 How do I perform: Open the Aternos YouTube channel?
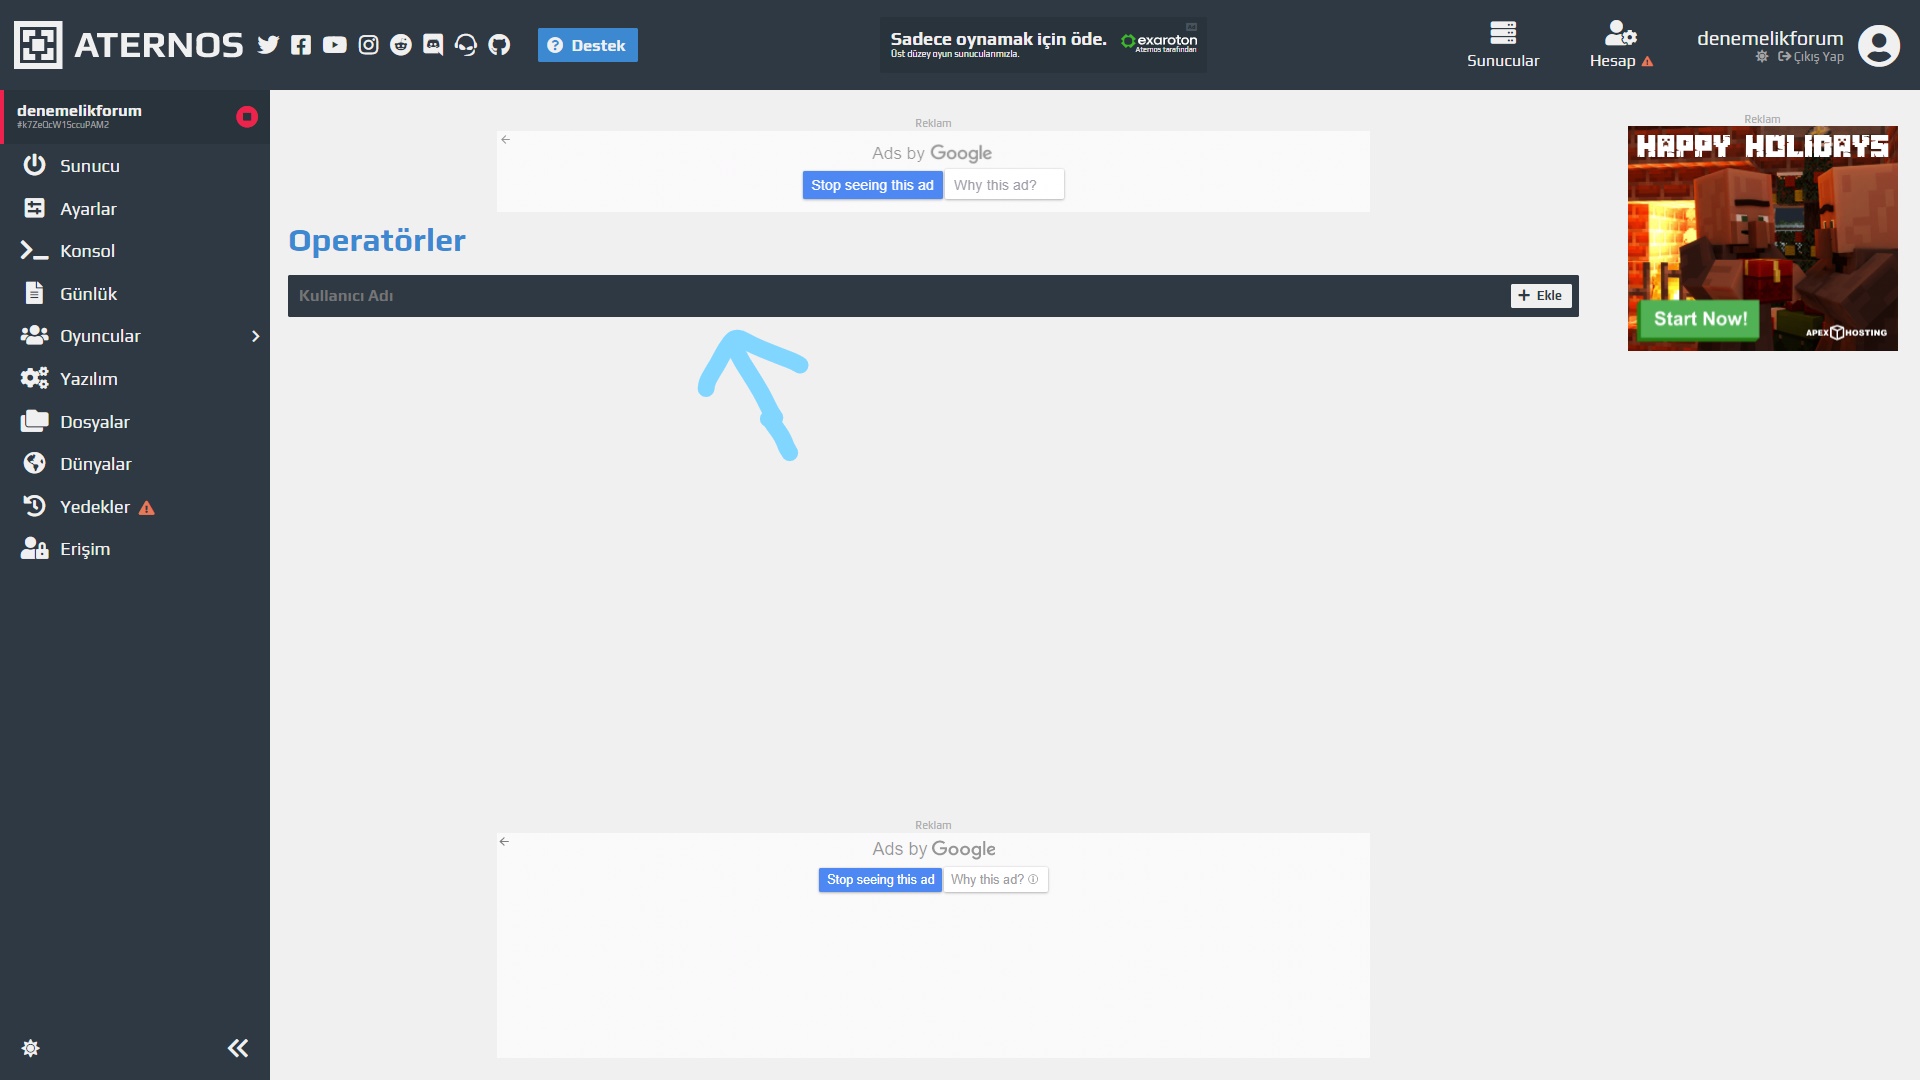335,45
